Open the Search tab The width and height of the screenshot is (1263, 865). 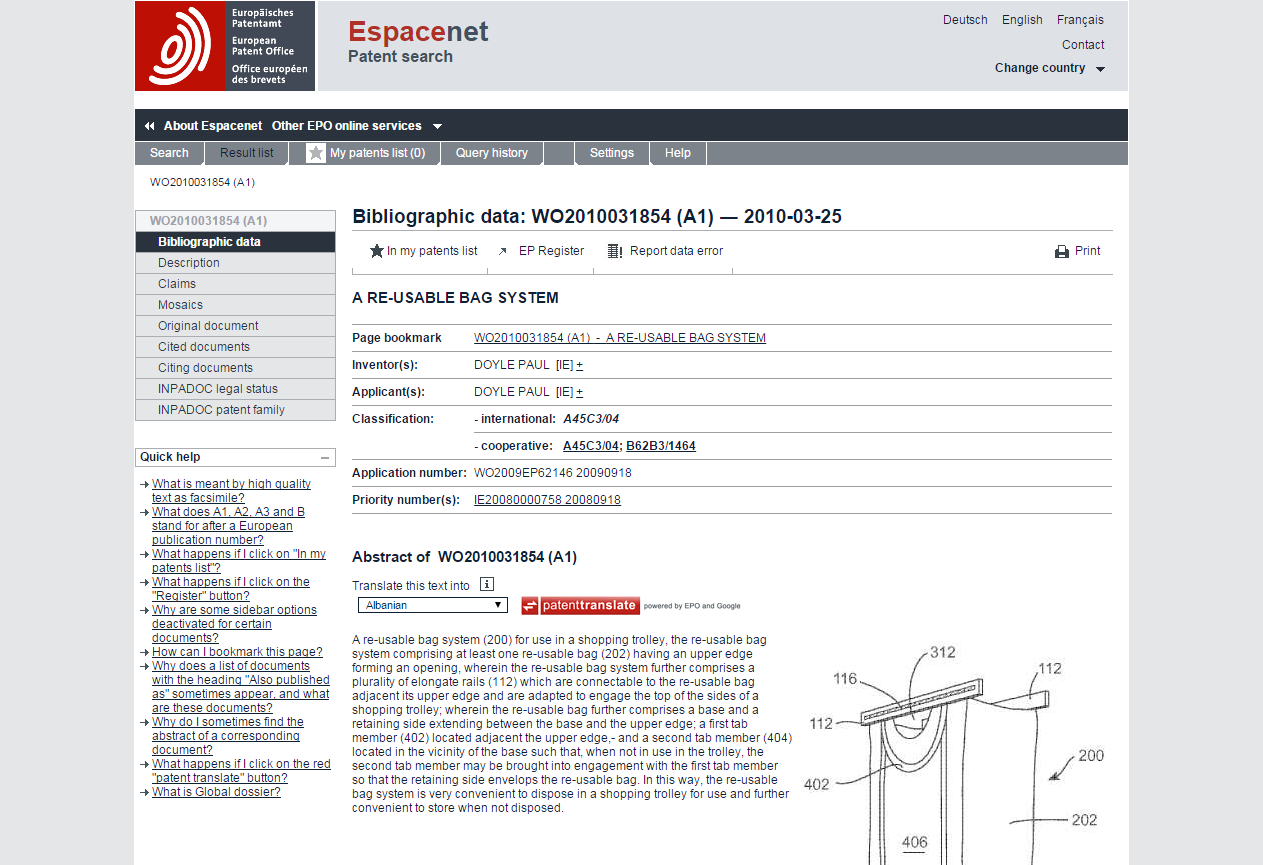[x=169, y=153]
